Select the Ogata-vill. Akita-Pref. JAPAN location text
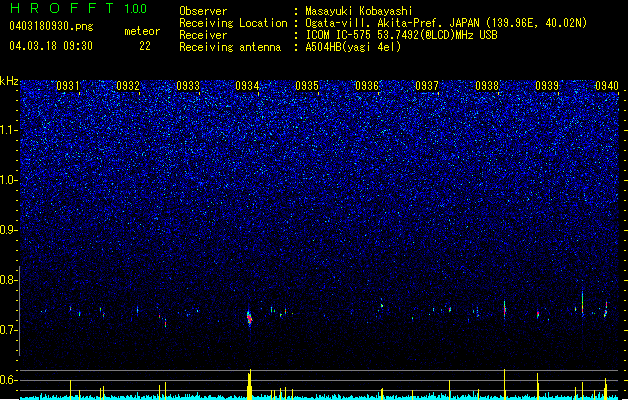This screenshot has height=400, width=629. [x=446, y=23]
